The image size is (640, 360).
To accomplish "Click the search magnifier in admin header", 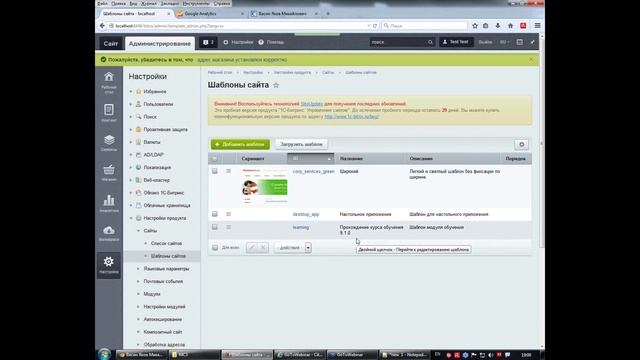I will (430, 42).
